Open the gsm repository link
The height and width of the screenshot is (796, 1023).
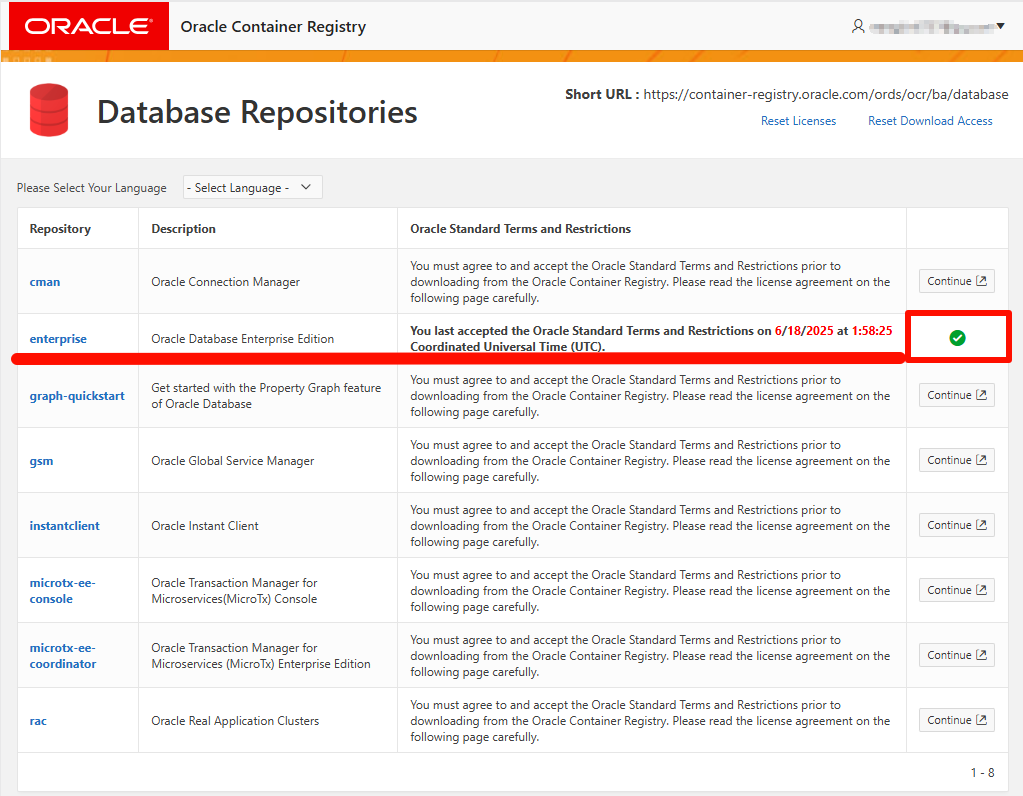[x=41, y=461]
